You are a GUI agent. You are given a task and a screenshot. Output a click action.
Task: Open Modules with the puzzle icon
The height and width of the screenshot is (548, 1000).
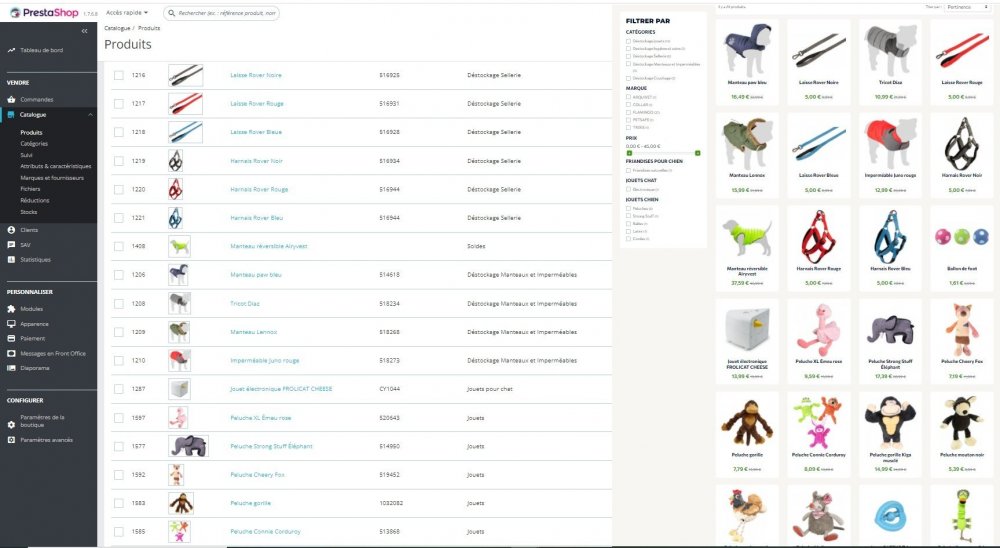11,309
